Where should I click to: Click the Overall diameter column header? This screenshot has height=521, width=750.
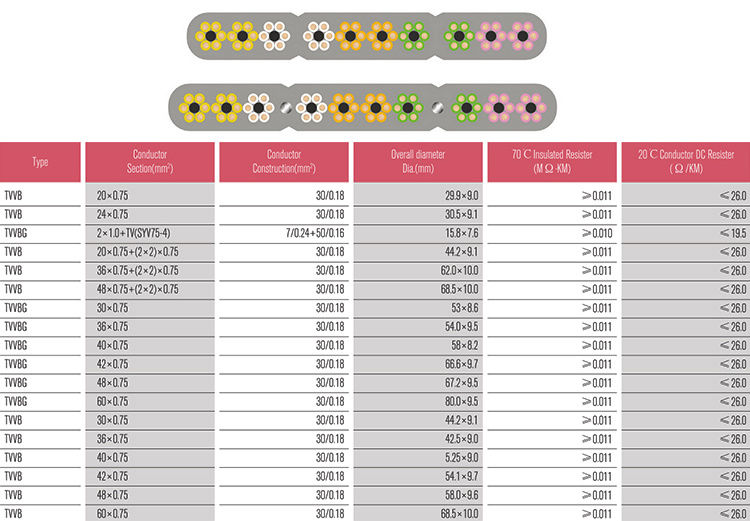coord(417,162)
